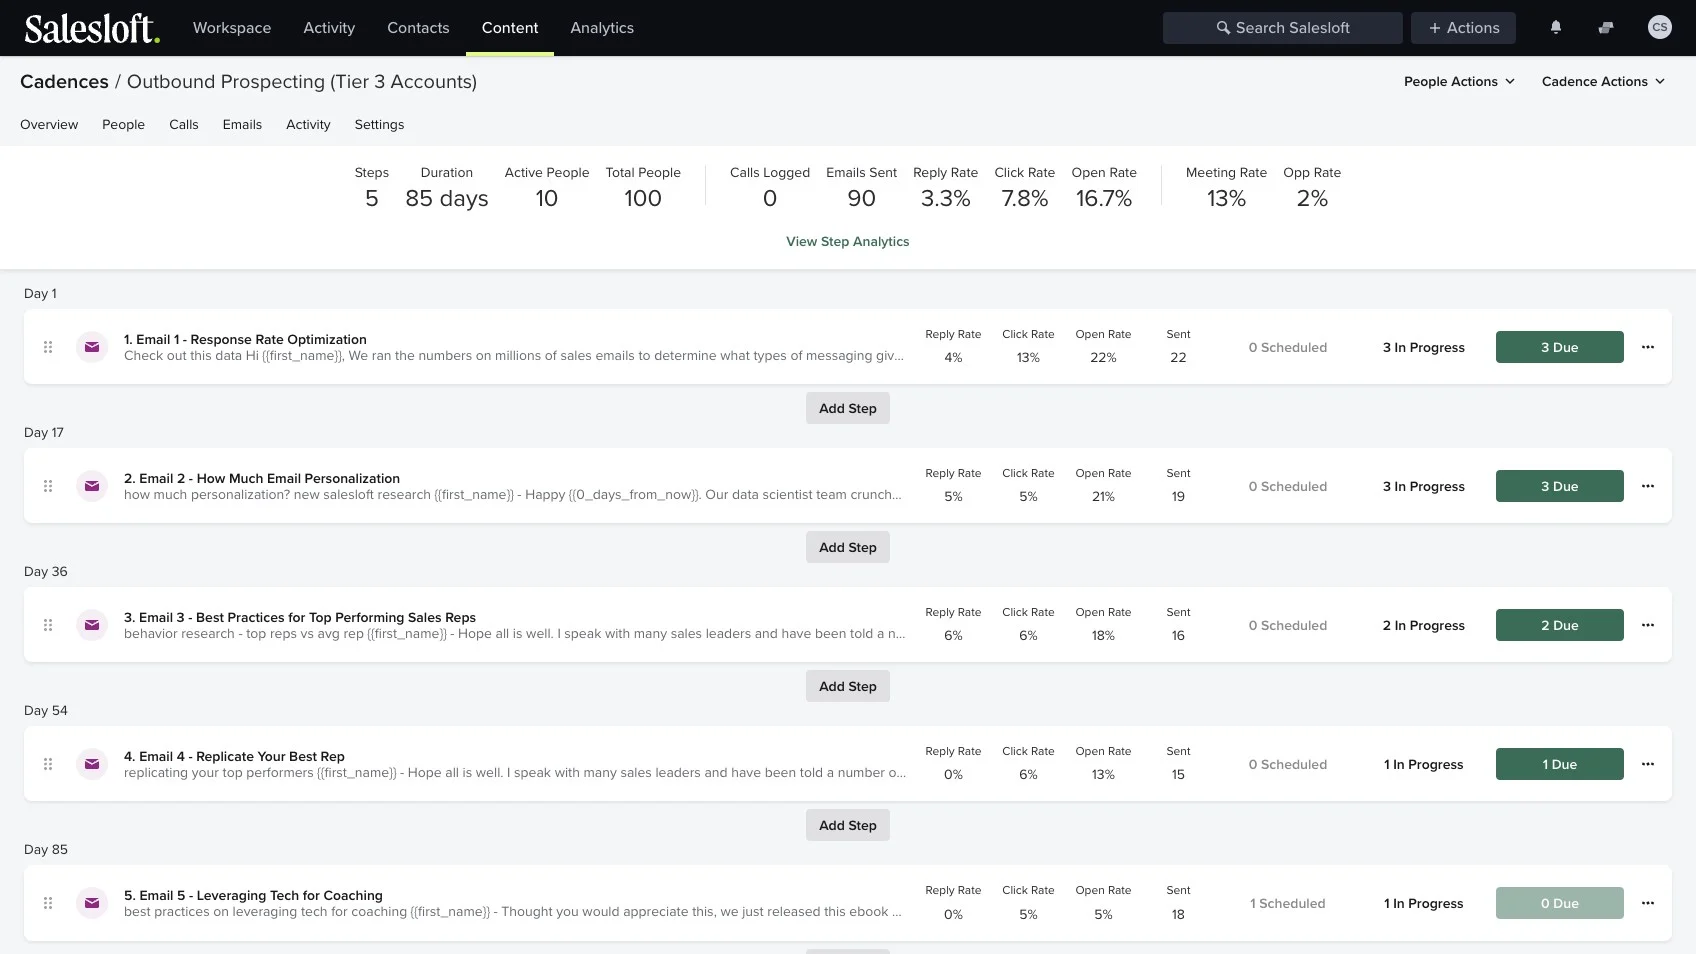Screen dimensions: 1696x954
Task: Click 3 Due button for Email 2
Action: tap(1560, 486)
